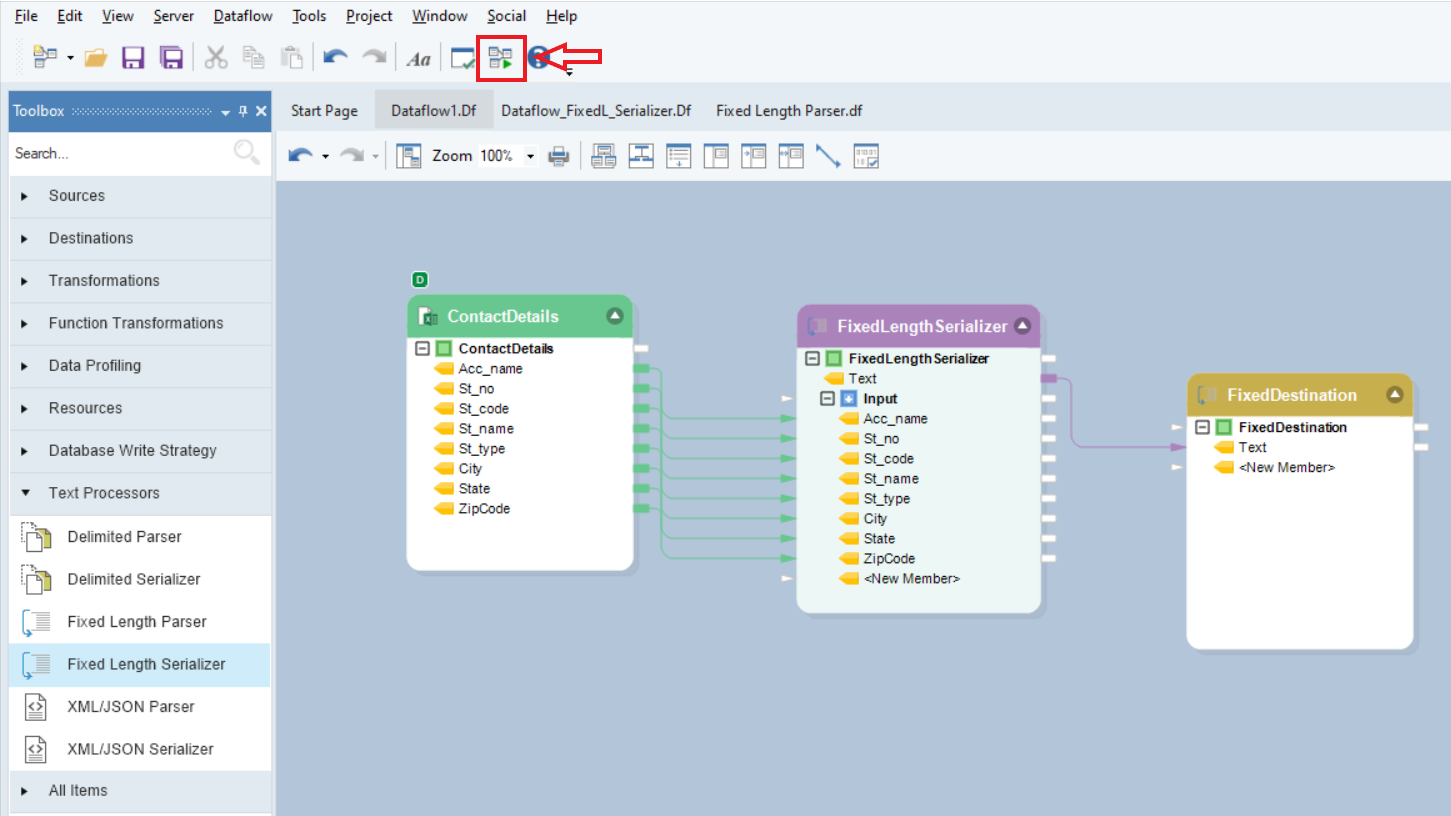Click the Save icon in main toolbar
This screenshot has width=1451, height=816.
pyautogui.click(x=133, y=58)
